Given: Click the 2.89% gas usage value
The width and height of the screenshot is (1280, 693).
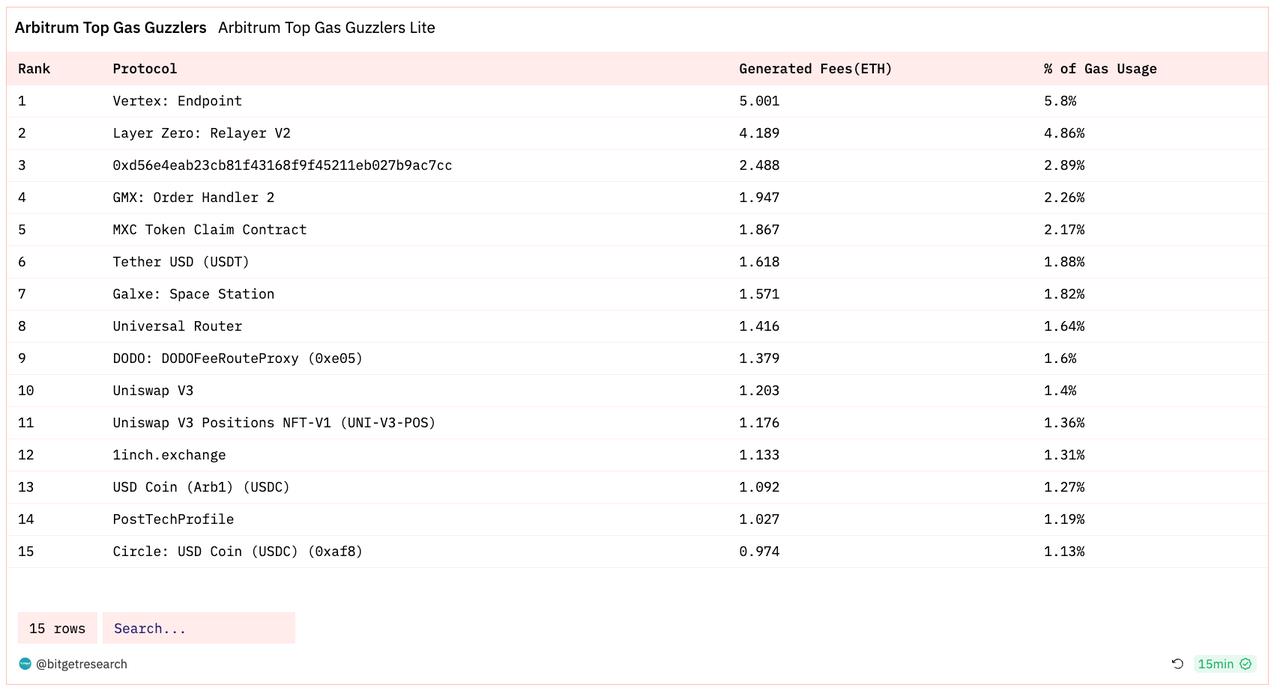Looking at the screenshot, I should point(1064,165).
